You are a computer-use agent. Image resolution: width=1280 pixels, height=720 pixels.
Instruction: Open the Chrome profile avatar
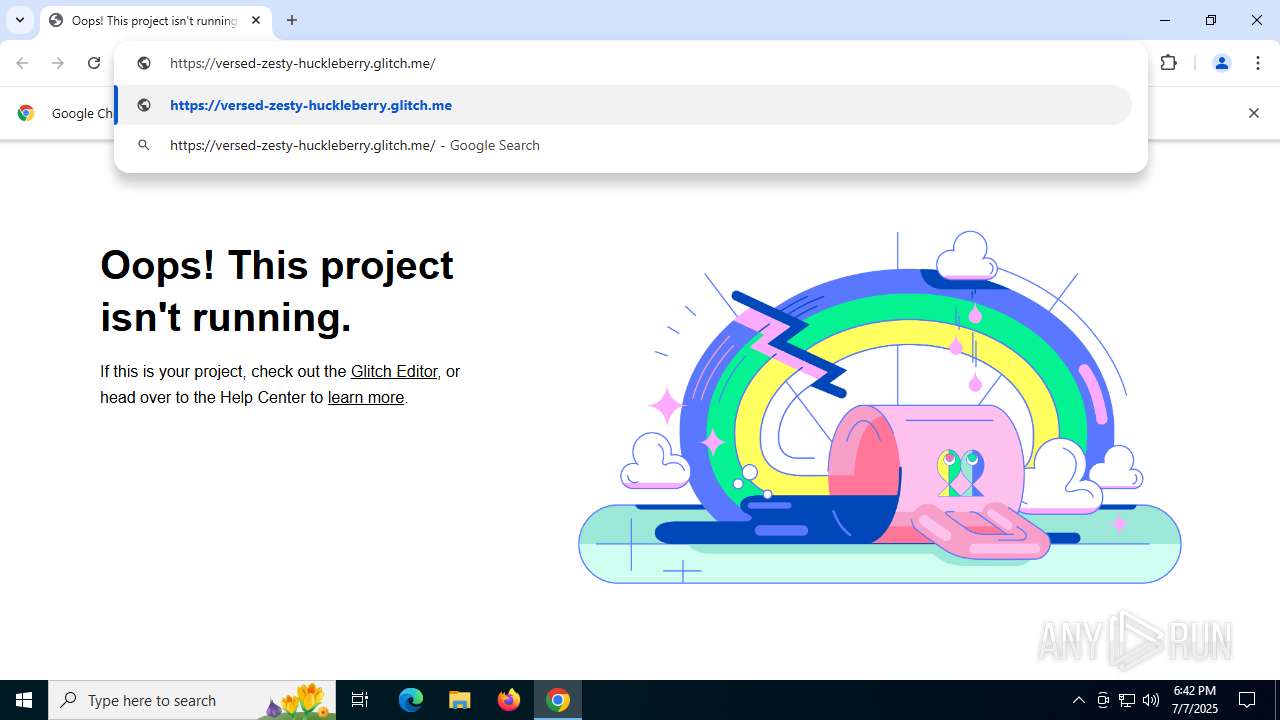click(x=1221, y=63)
